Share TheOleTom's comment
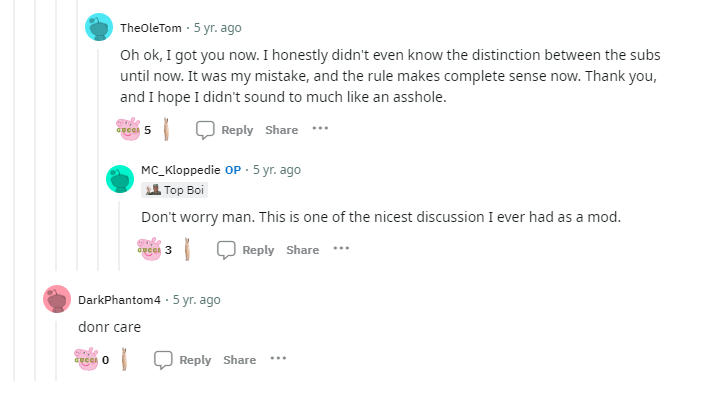Image resolution: width=710 pixels, height=396 pixels. tap(282, 130)
